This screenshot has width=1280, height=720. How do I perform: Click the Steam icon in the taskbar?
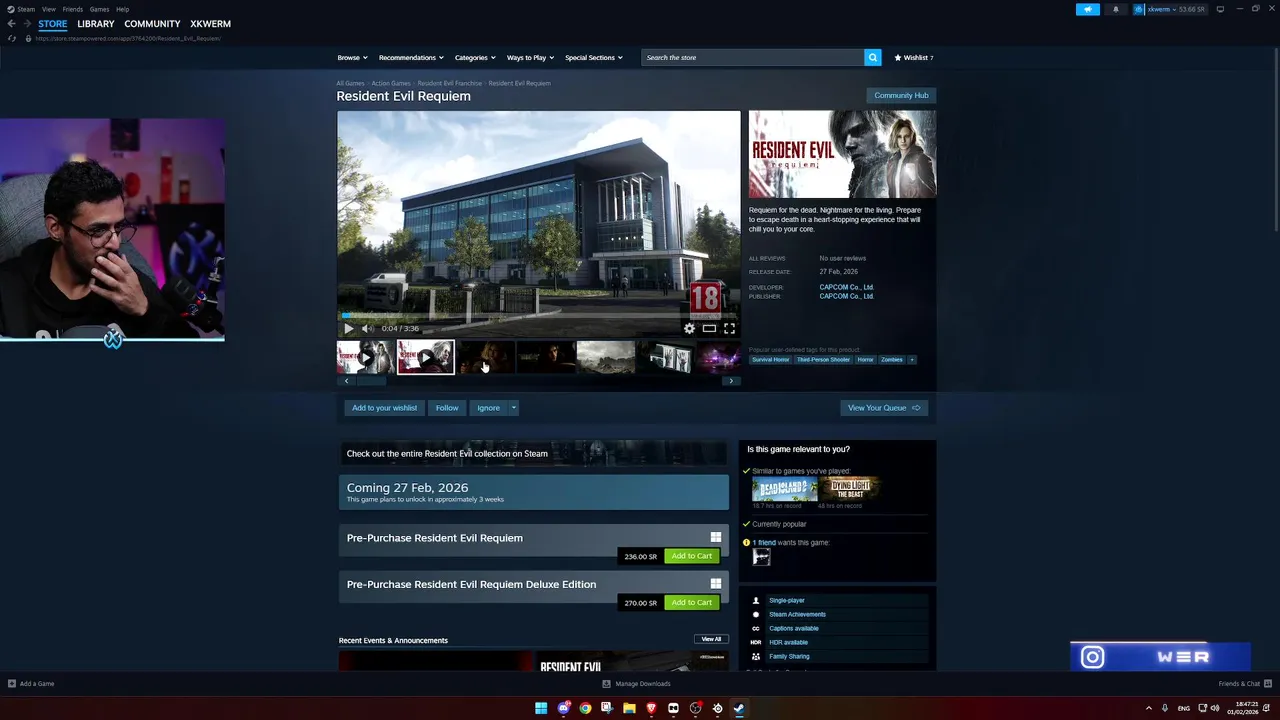739,708
